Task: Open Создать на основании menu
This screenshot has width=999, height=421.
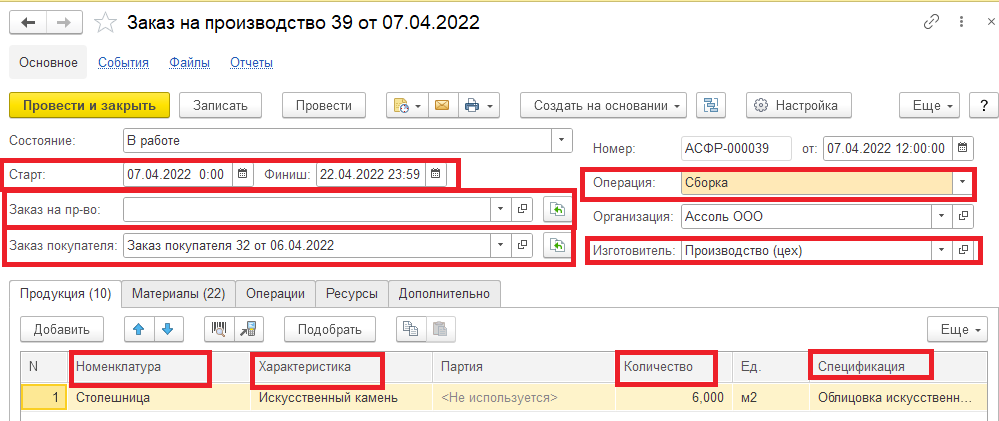Action: point(604,106)
